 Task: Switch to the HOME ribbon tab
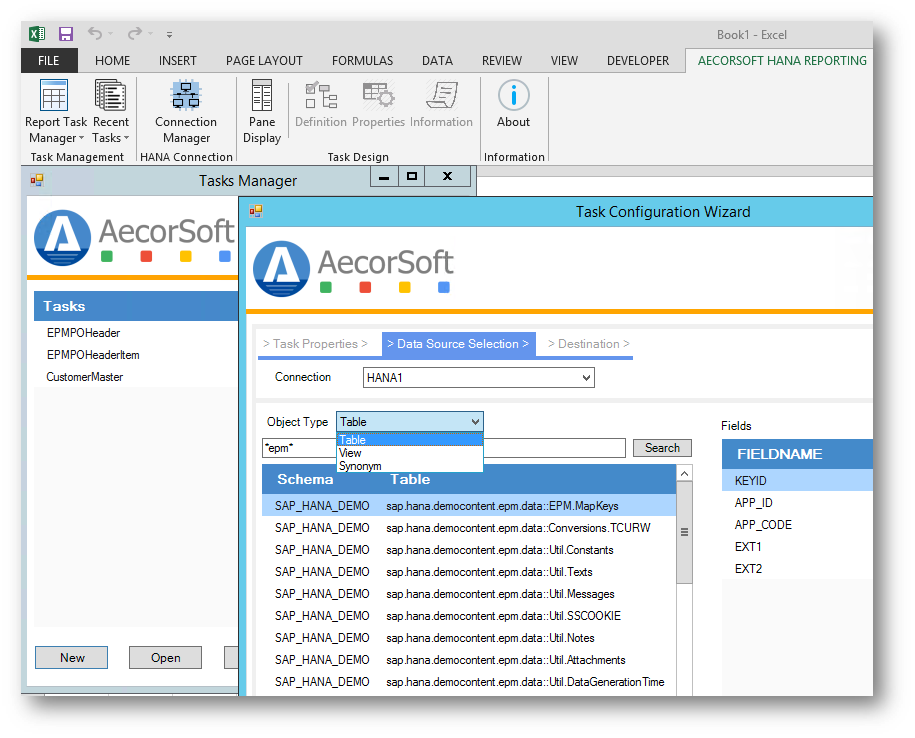point(113,61)
